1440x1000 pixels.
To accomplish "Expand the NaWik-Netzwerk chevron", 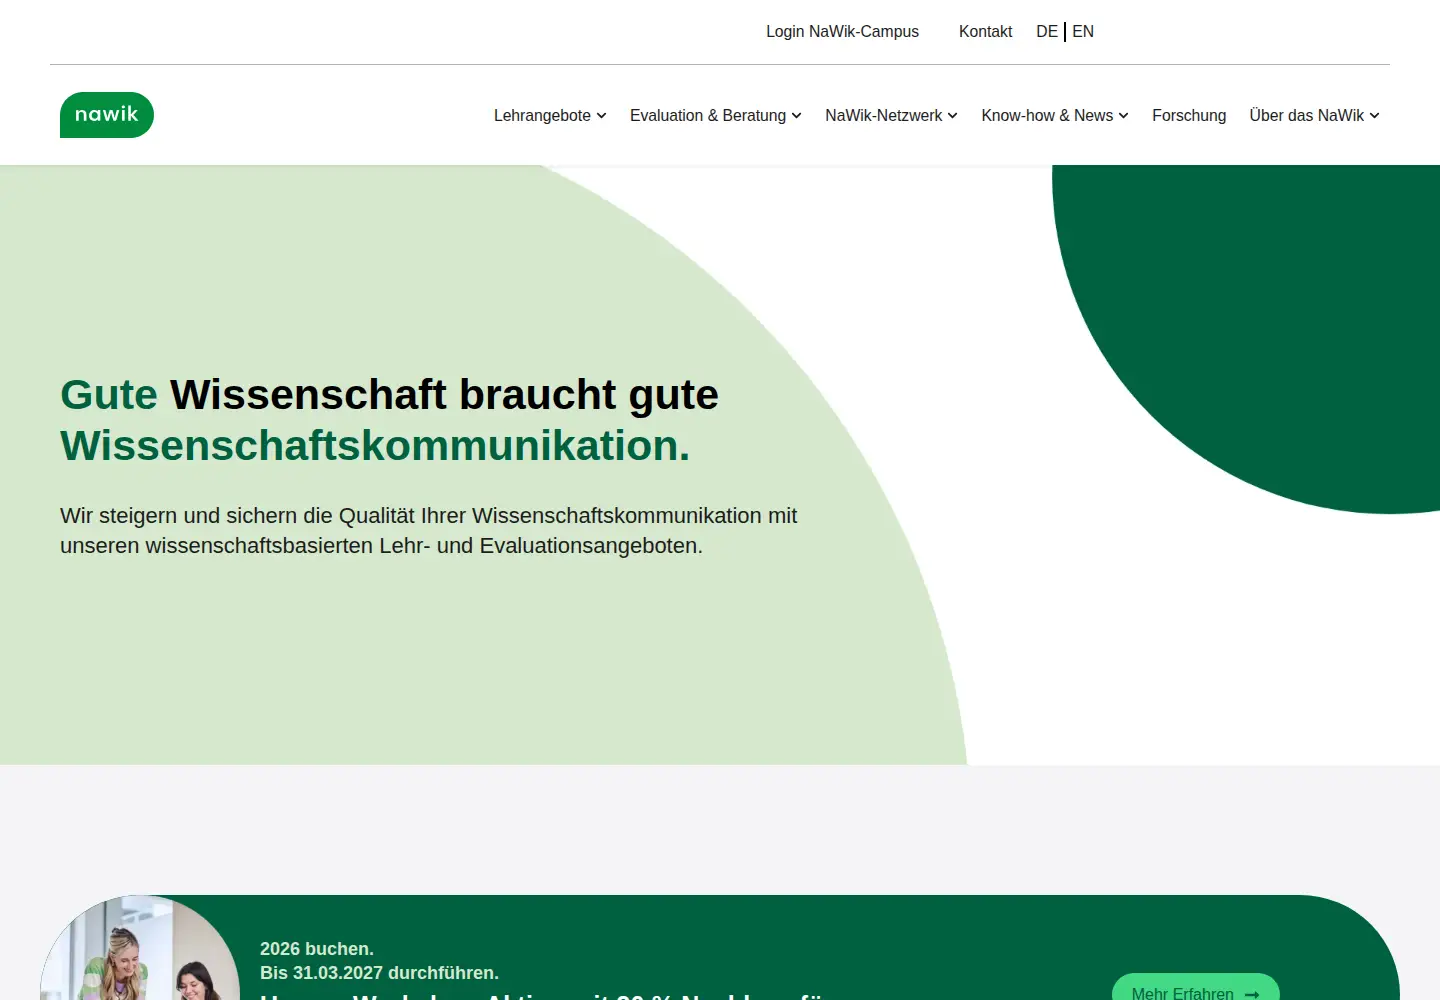I will point(953,116).
